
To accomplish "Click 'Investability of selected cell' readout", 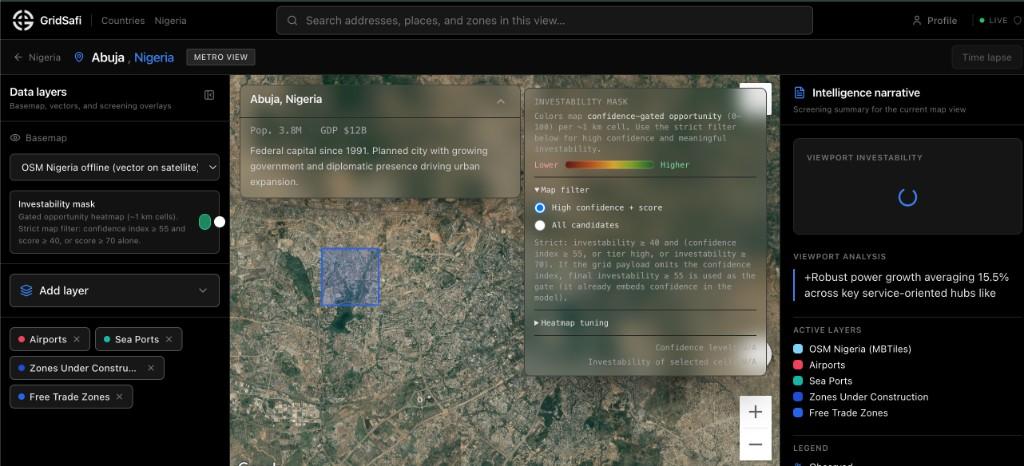I will click(x=672, y=362).
